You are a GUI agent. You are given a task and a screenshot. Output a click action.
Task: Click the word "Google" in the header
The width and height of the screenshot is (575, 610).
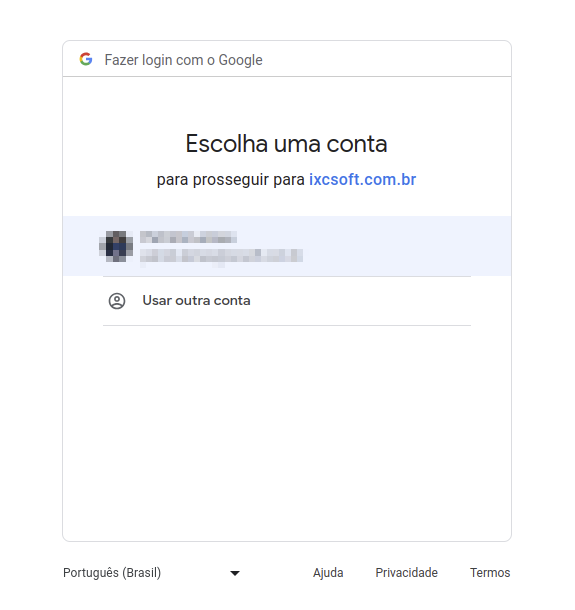[240, 60]
